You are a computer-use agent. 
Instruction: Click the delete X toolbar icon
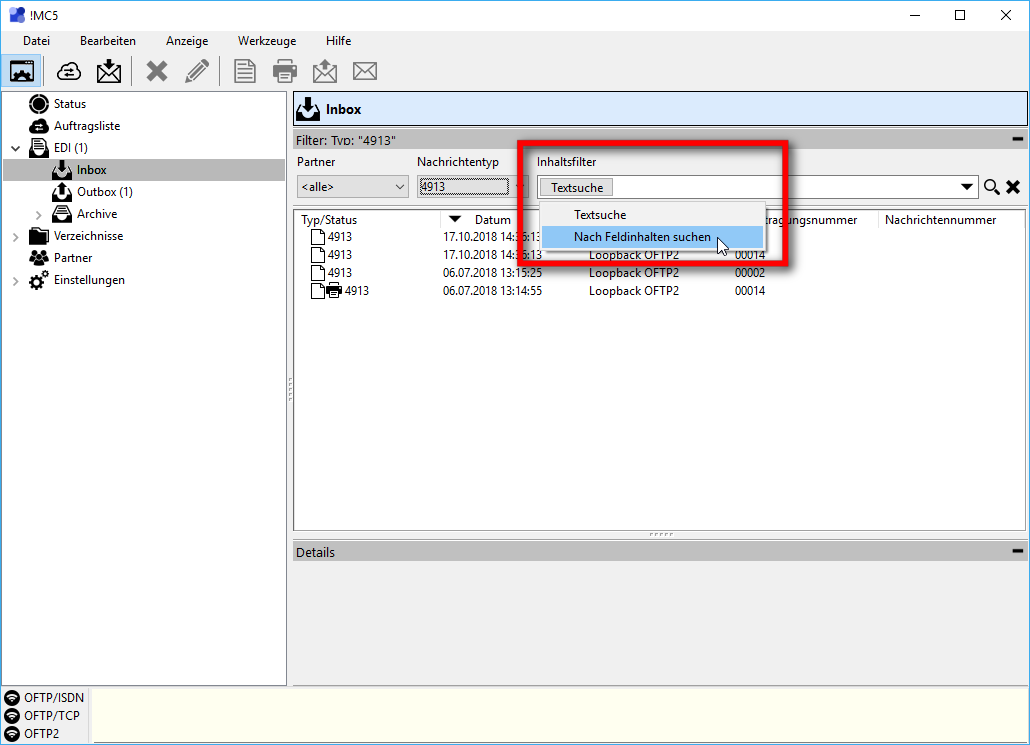pyautogui.click(x=157, y=71)
